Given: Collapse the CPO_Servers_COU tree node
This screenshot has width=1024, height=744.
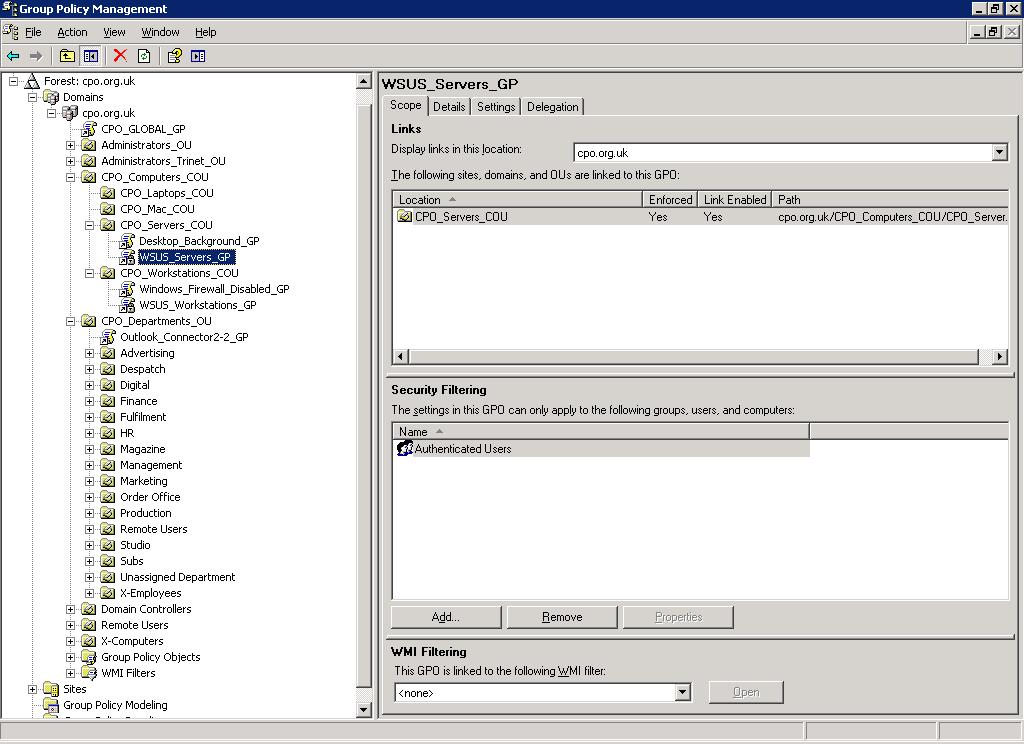Looking at the screenshot, I should 89,225.
